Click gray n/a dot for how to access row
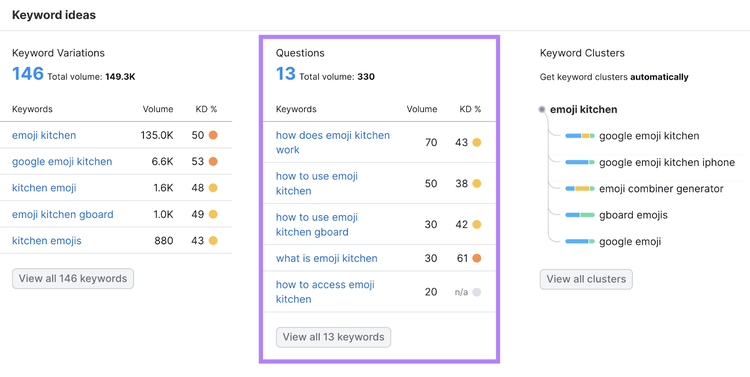The image size is (750, 377). [x=476, y=292]
